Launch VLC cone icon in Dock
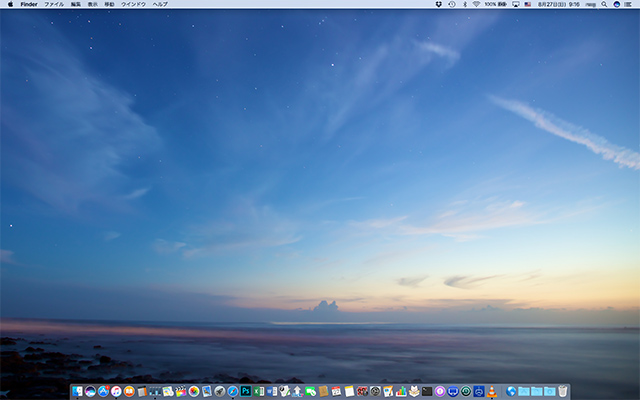 tap(492, 391)
